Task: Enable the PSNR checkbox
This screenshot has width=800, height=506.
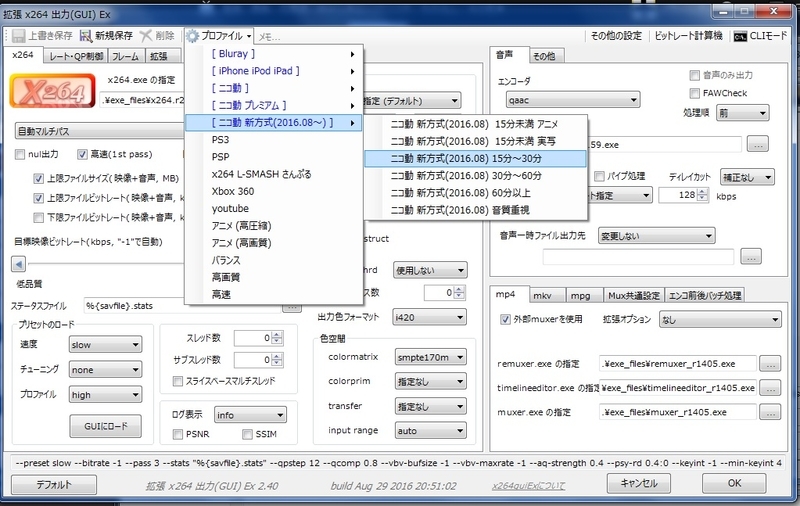Action: 178,434
